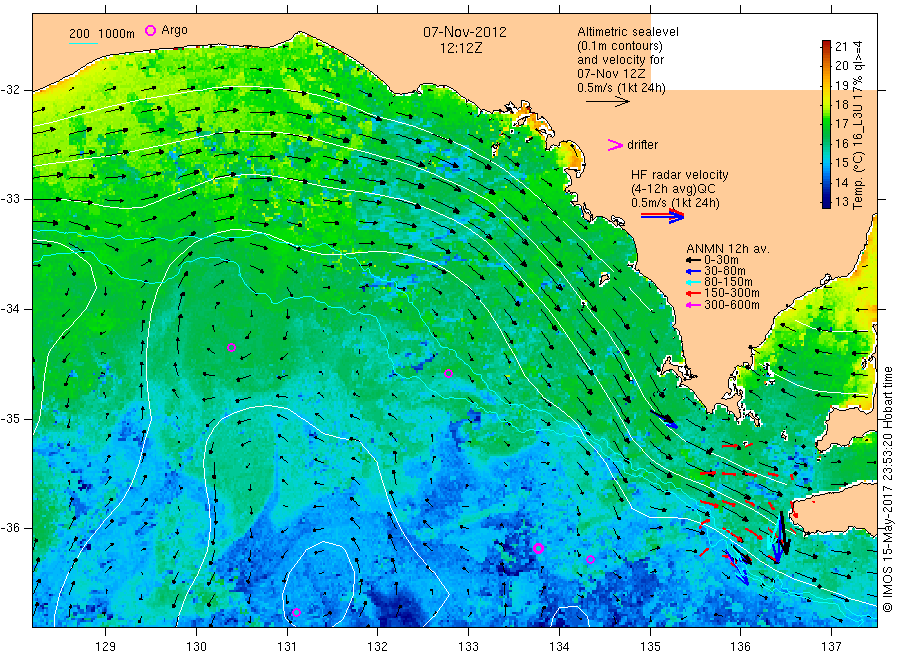Click the cyan 200m isobath legend line
The image size is (900, 660).
[83, 44]
